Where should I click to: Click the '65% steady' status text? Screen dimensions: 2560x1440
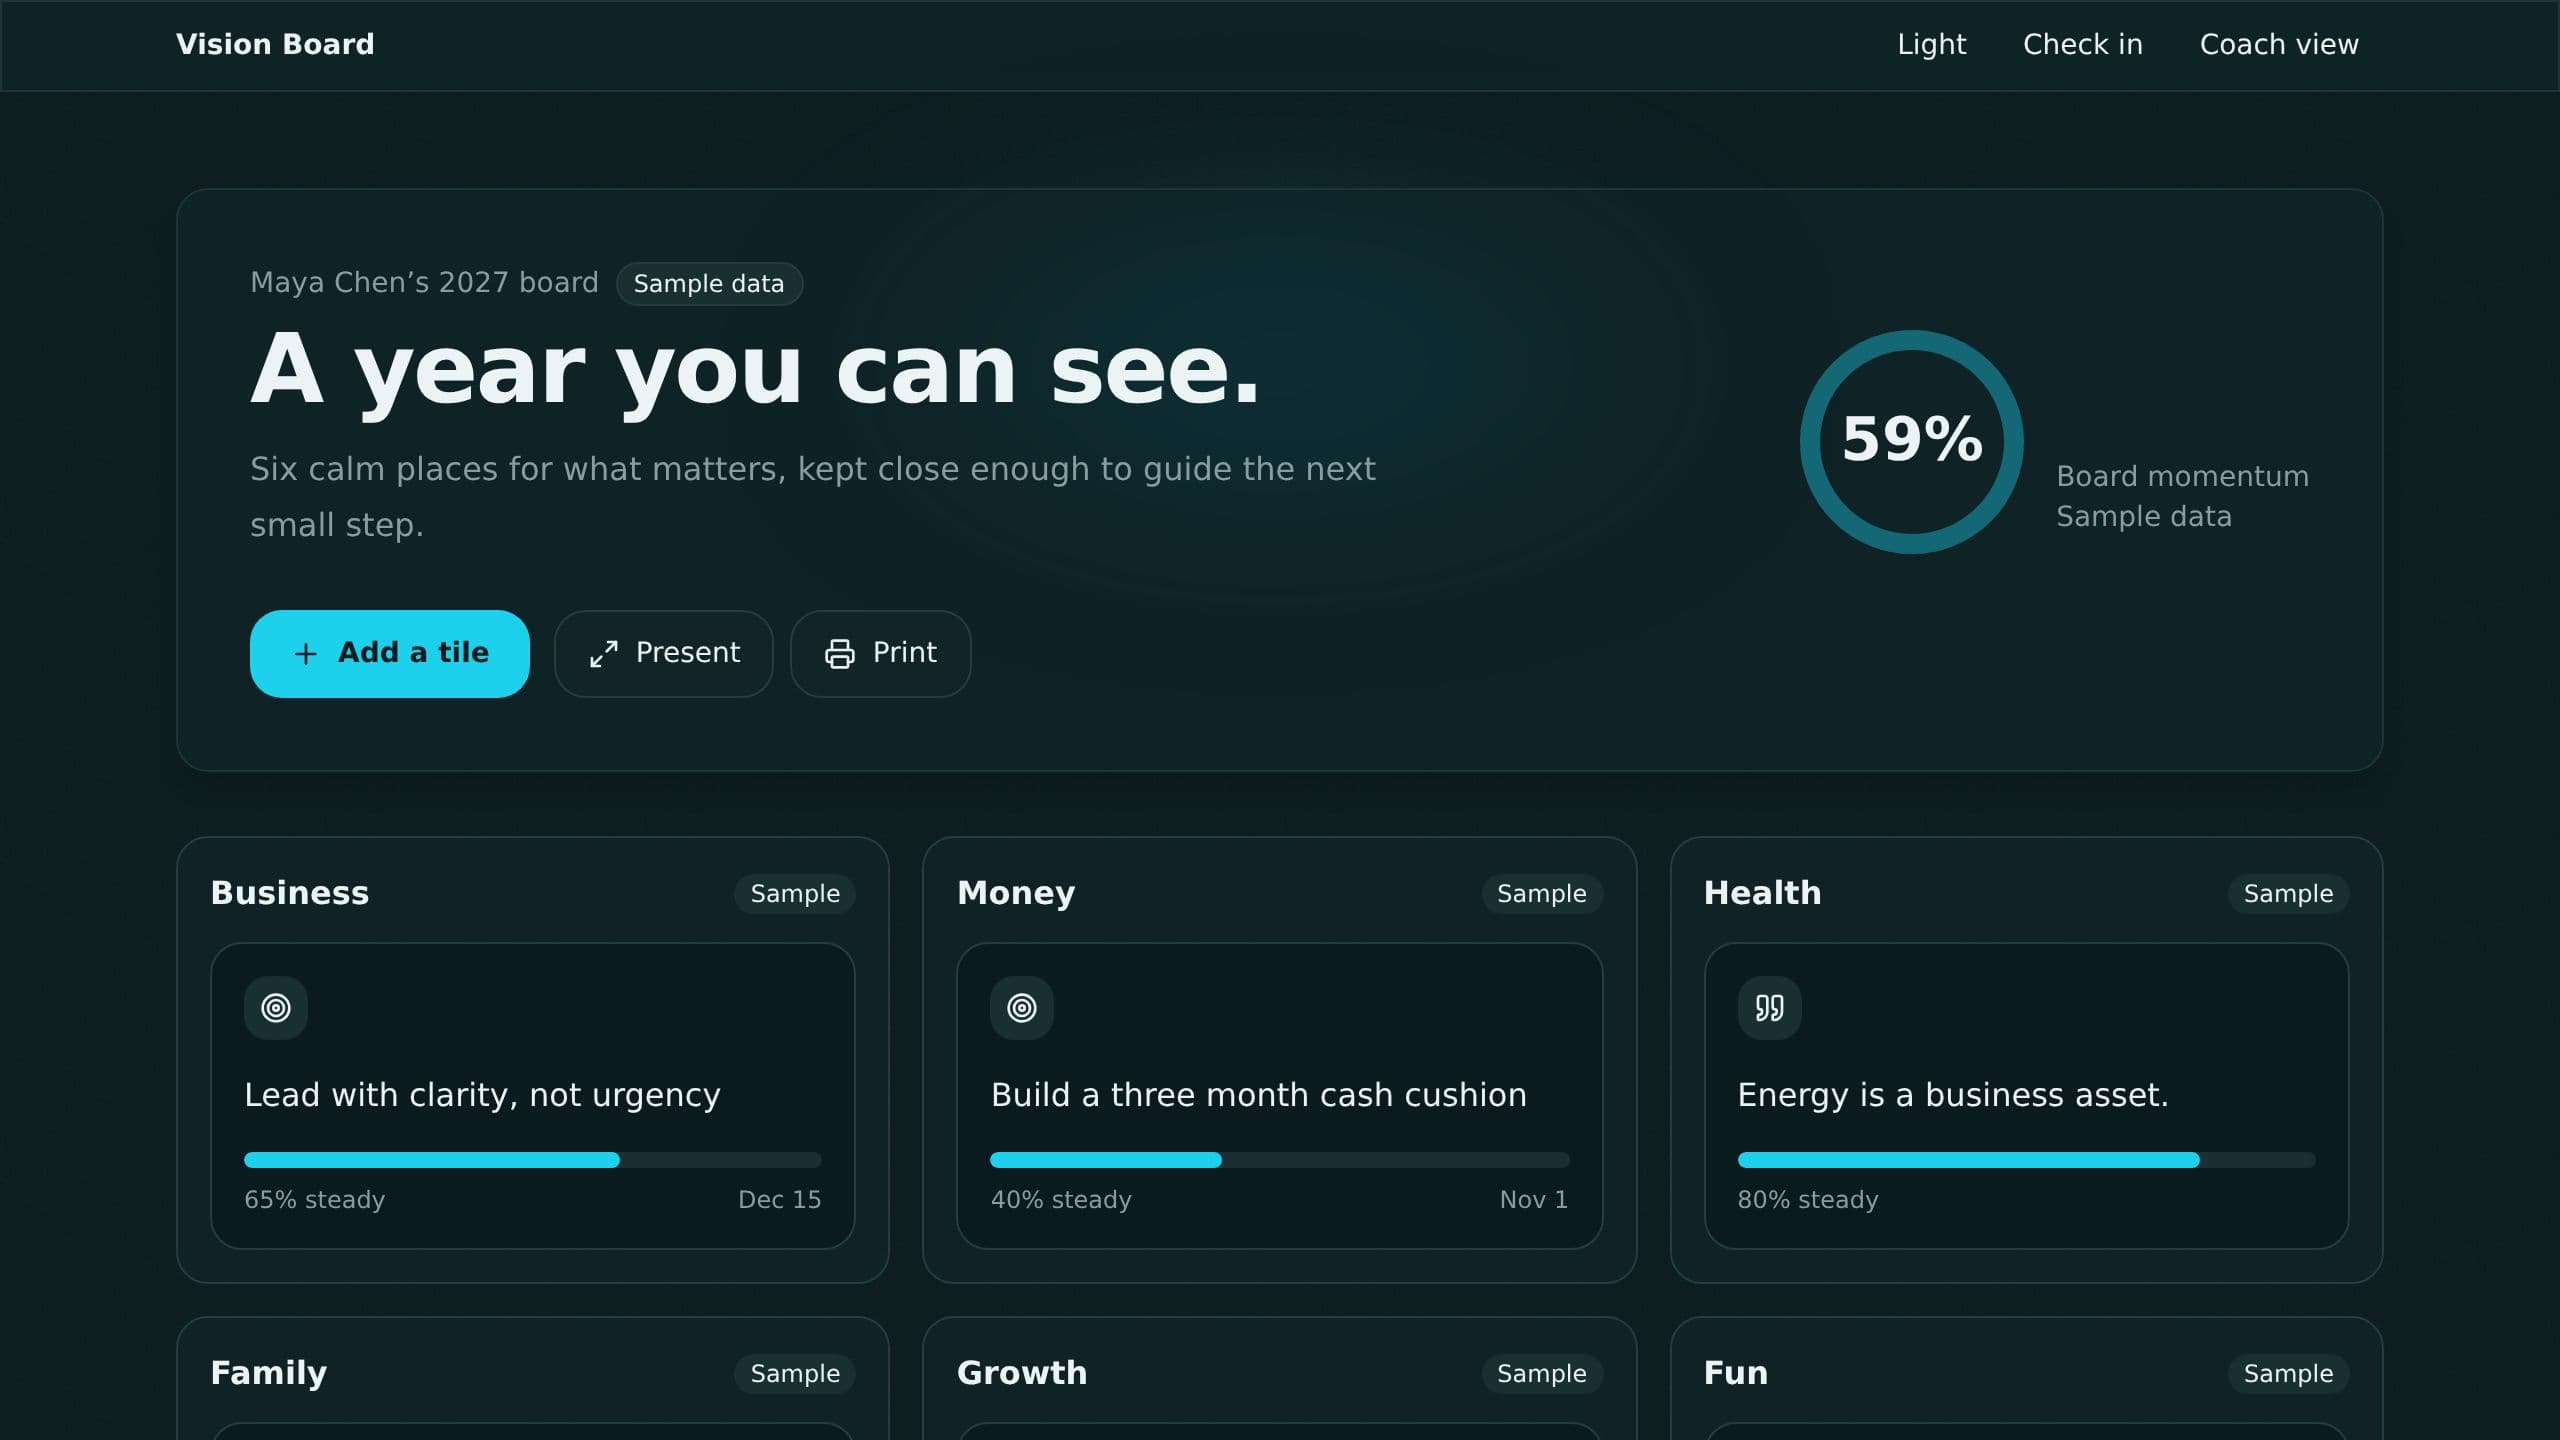click(314, 1200)
